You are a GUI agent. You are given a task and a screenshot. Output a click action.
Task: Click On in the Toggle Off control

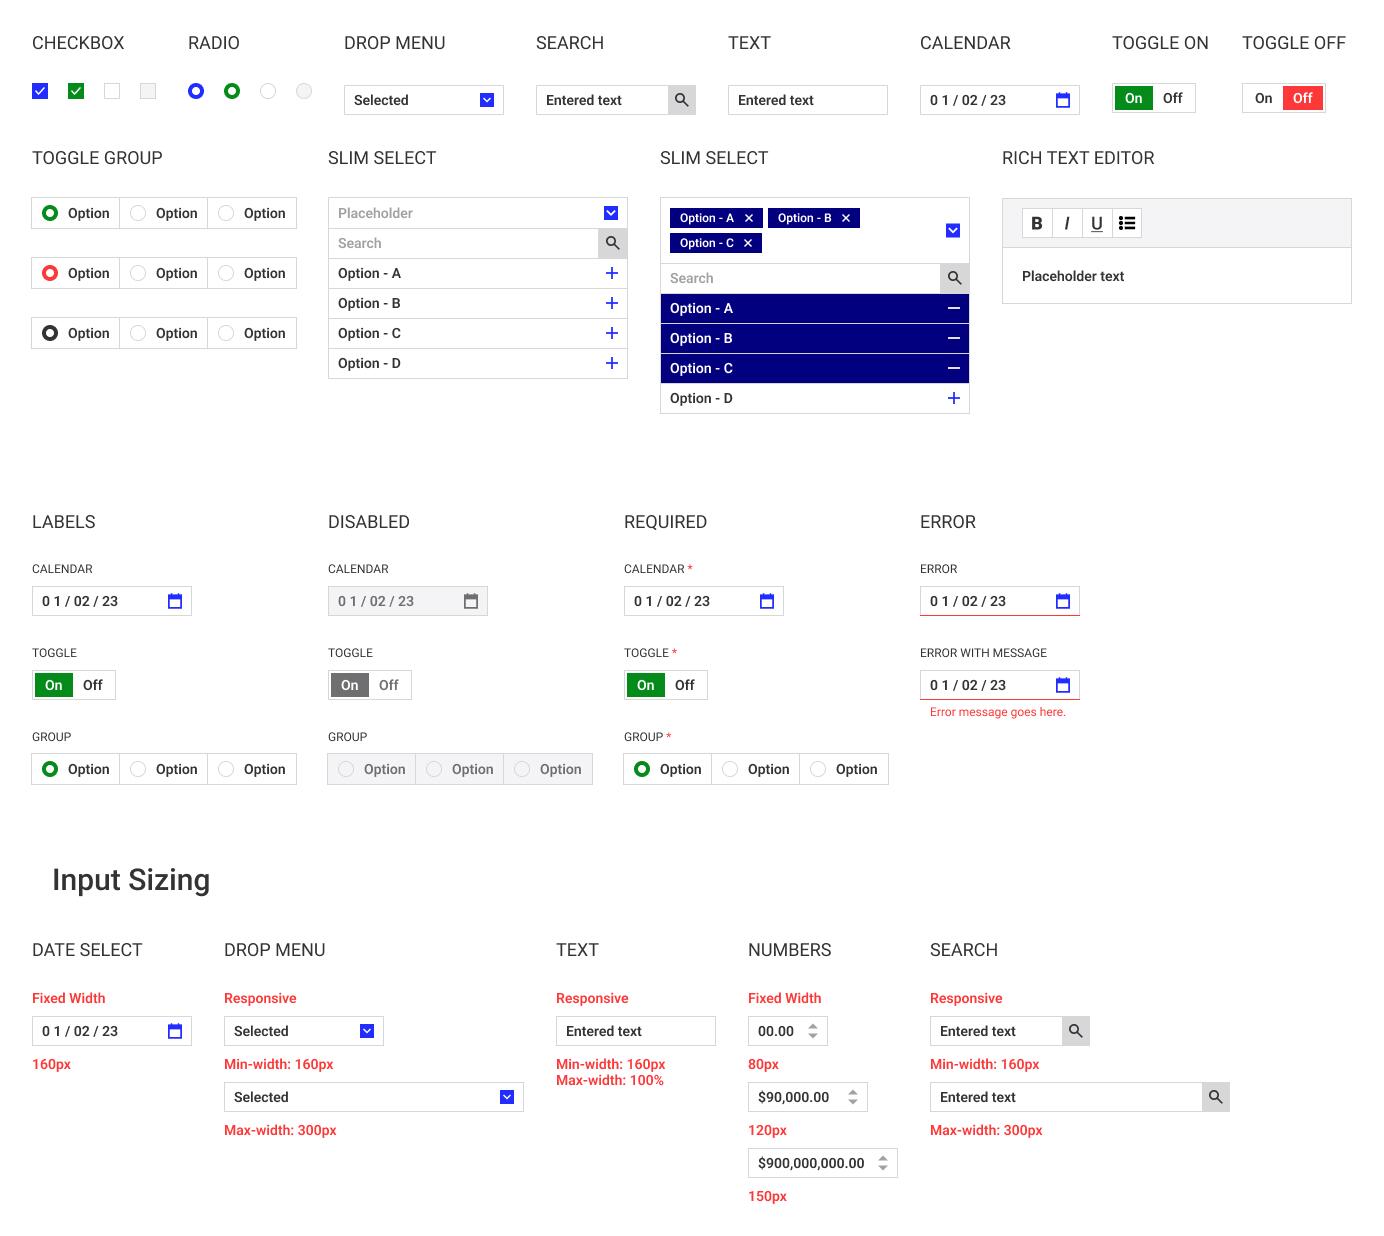coord(1263,98)
